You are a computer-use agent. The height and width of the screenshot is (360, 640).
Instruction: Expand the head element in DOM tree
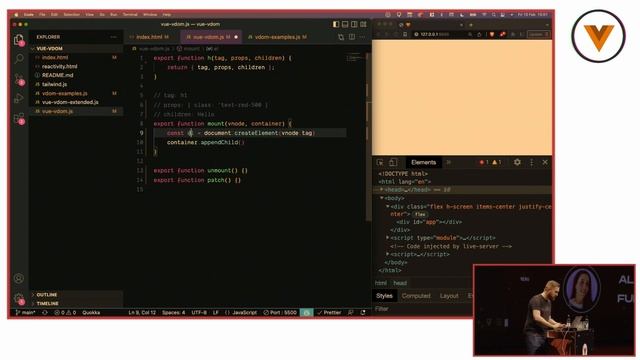(x=382, y=190)
